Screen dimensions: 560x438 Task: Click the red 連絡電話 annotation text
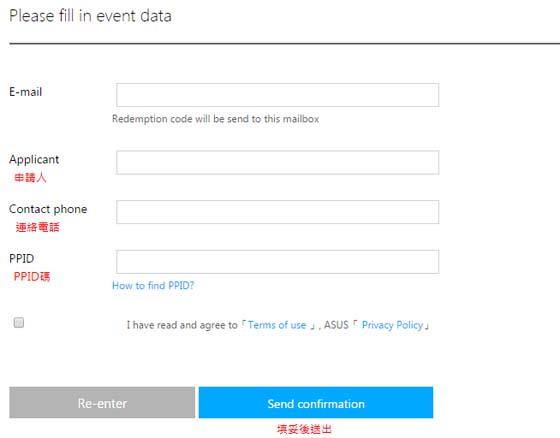[x=37, y=227]
